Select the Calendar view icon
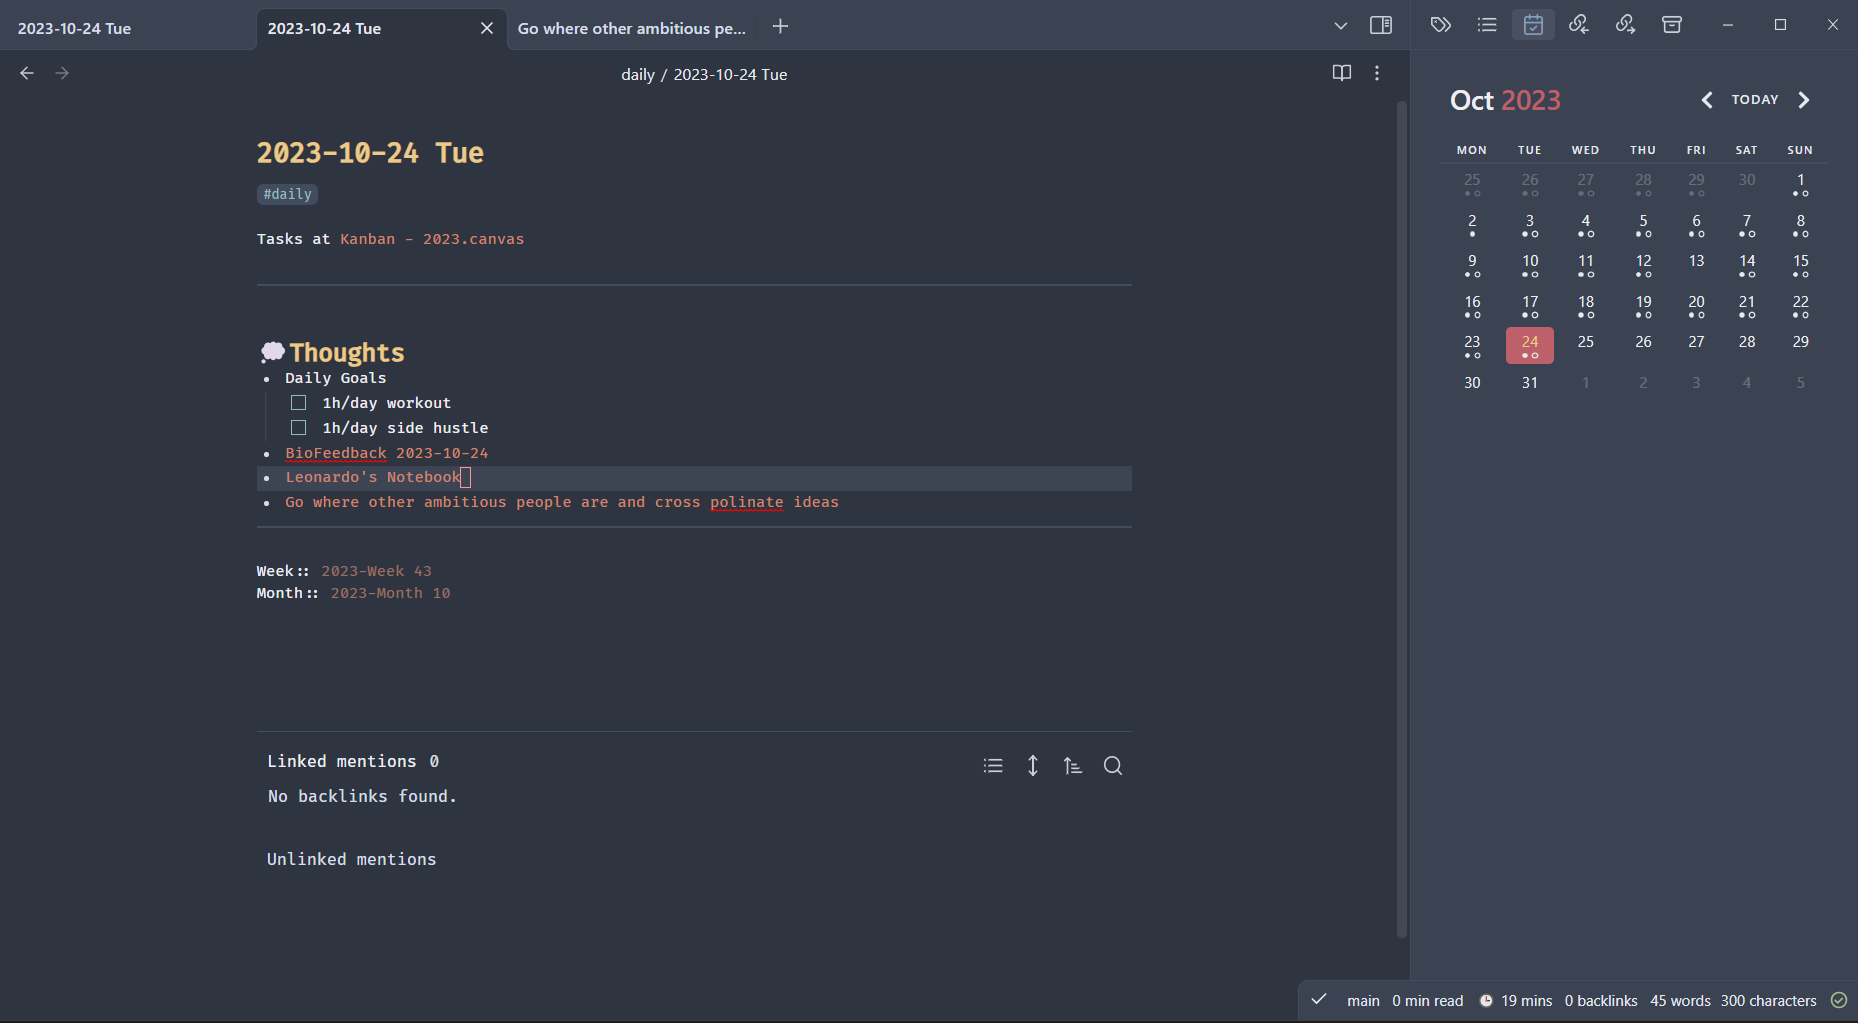 pos(1533,25)
